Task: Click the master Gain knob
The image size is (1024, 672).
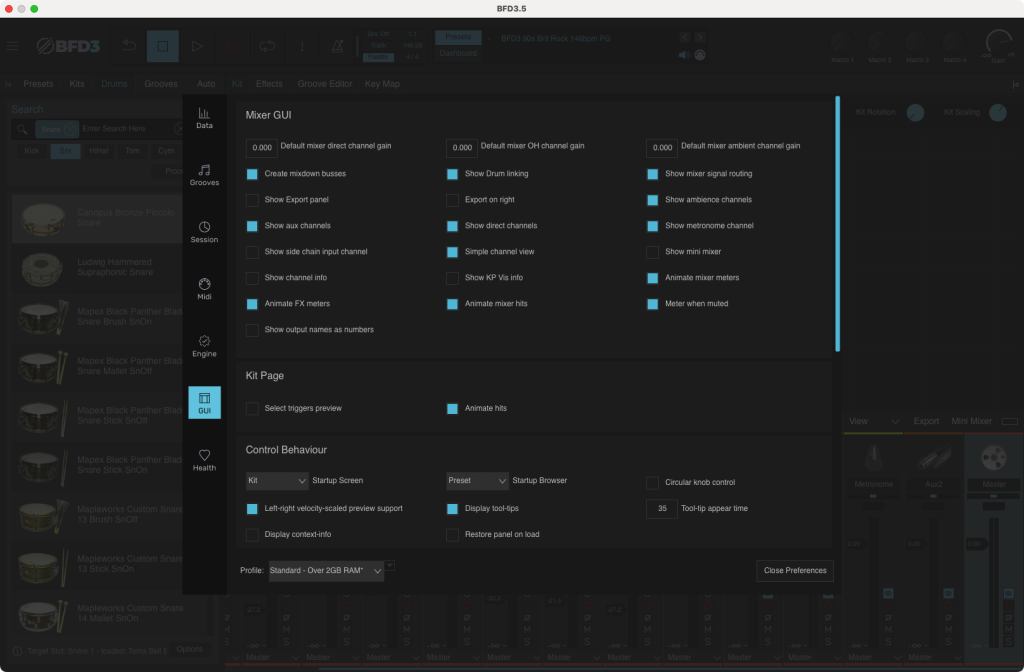Action: tap(999, 43)
